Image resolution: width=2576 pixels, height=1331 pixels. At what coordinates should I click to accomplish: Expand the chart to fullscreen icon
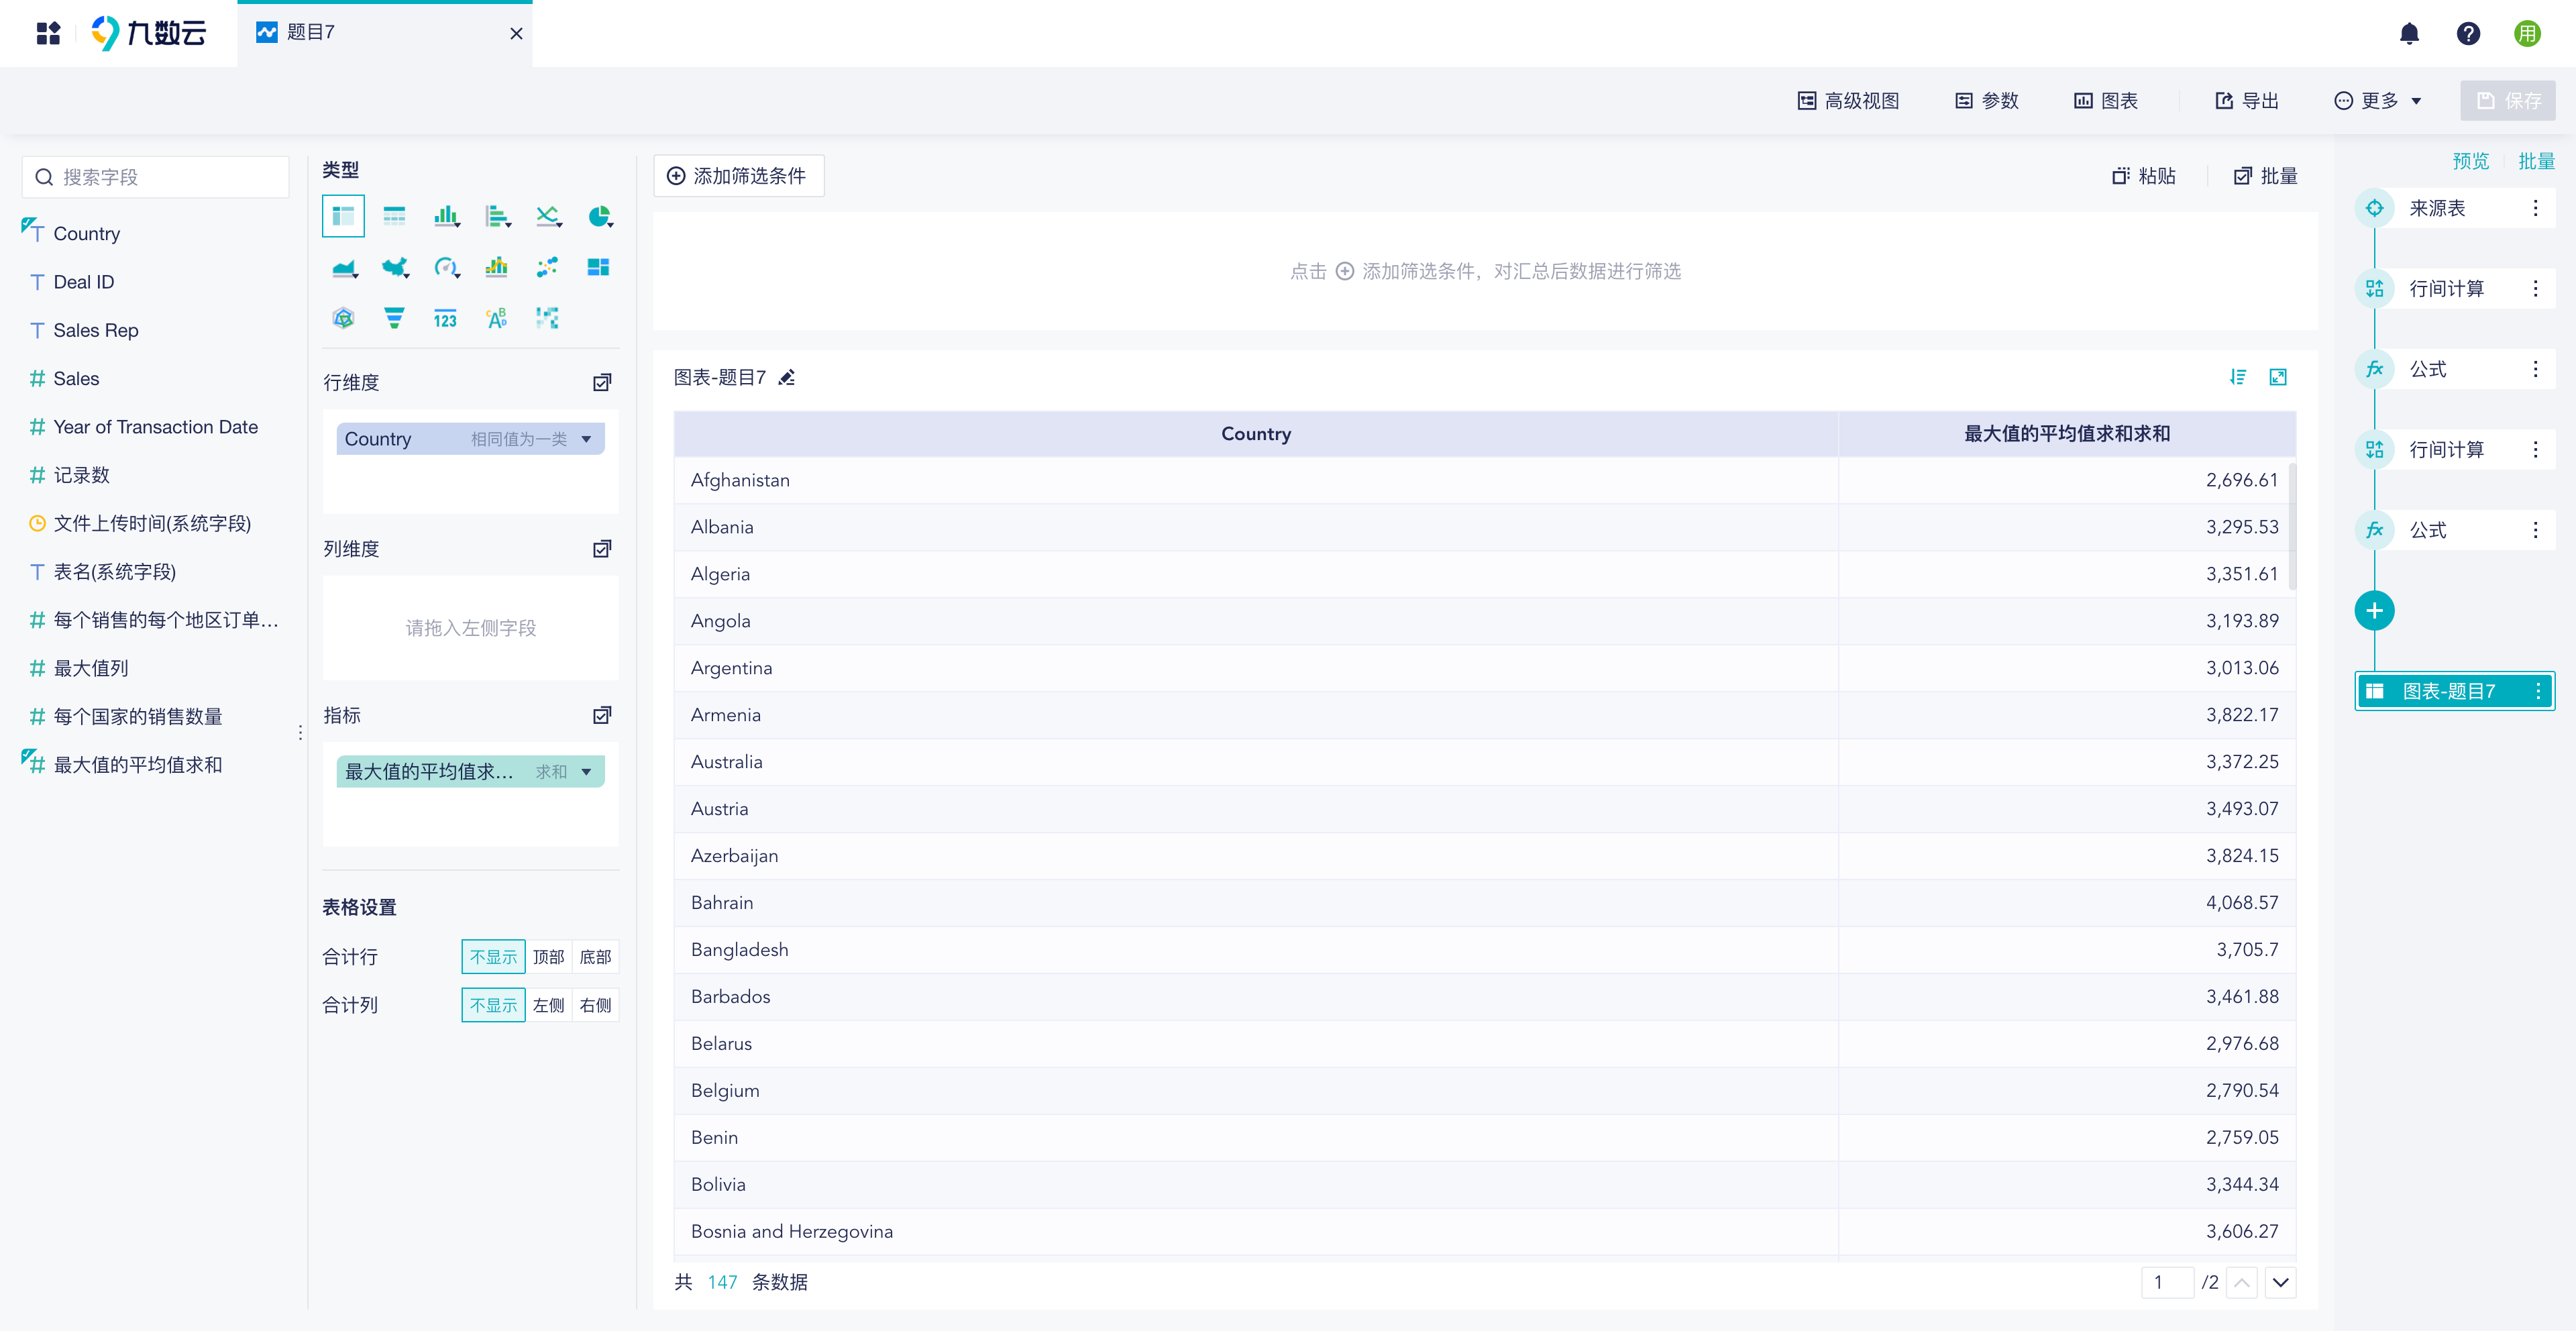pos(2278,377)
